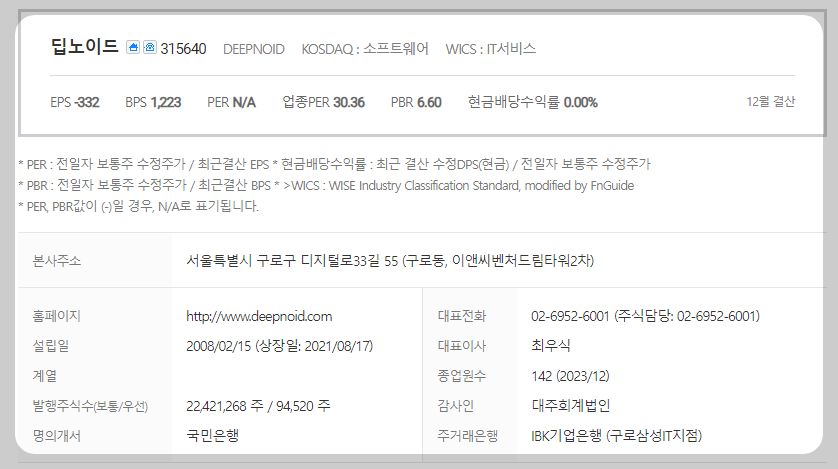Image resolution: width=838 pixels, height=469 pixels.
Task: Select the 업종PER 30.36 value
Action: [323, 102]
